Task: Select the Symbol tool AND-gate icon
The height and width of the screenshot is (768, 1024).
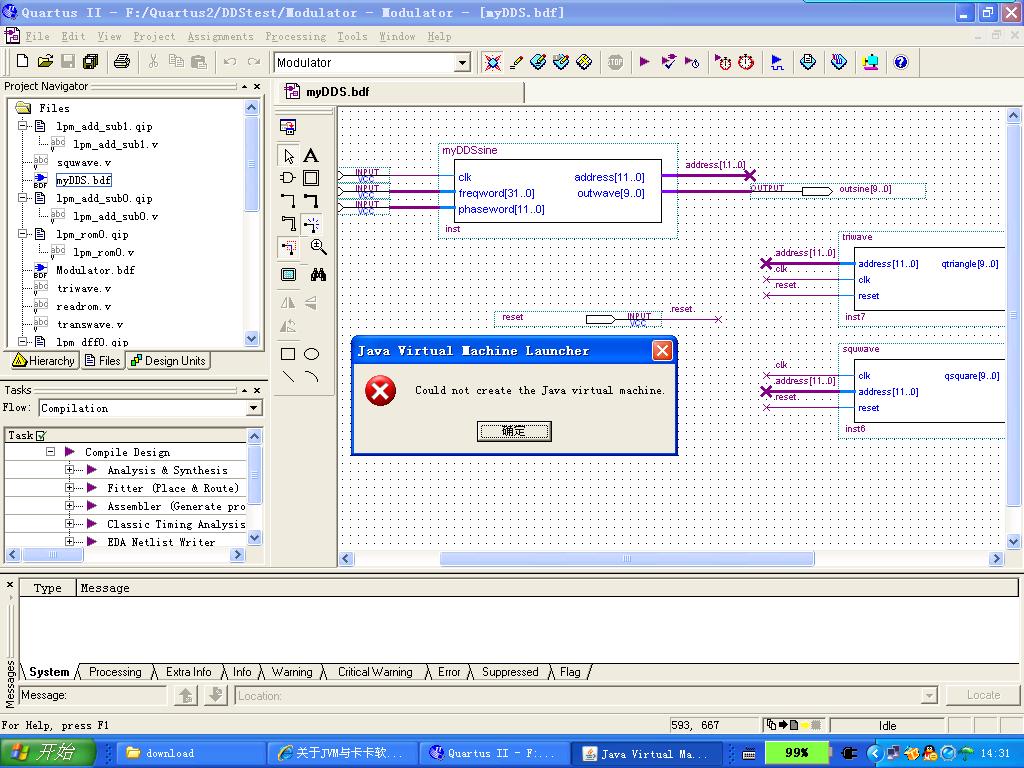Action: coord(288,179)
